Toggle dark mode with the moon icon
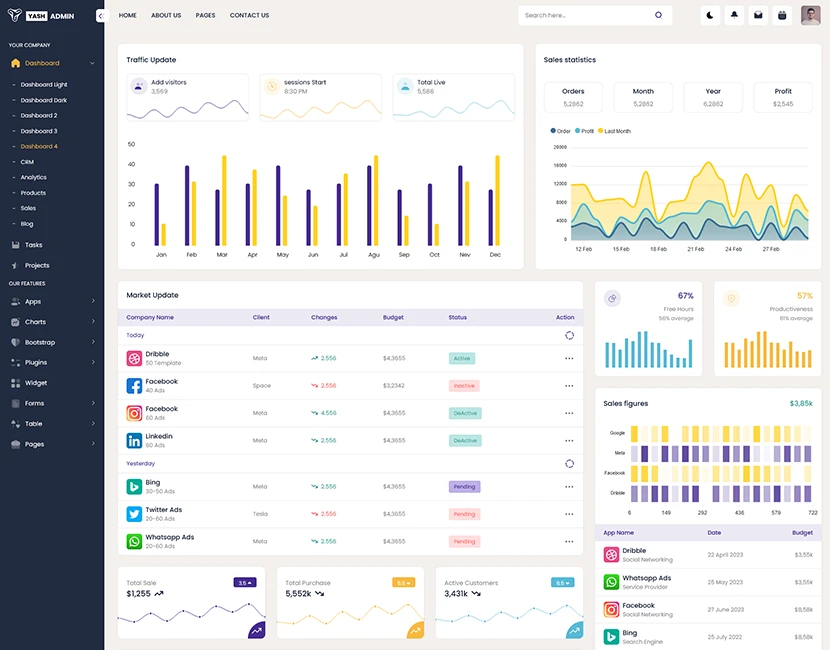This screenshot has width=830, height=650. pyautogui.click(x=710, y=15)
